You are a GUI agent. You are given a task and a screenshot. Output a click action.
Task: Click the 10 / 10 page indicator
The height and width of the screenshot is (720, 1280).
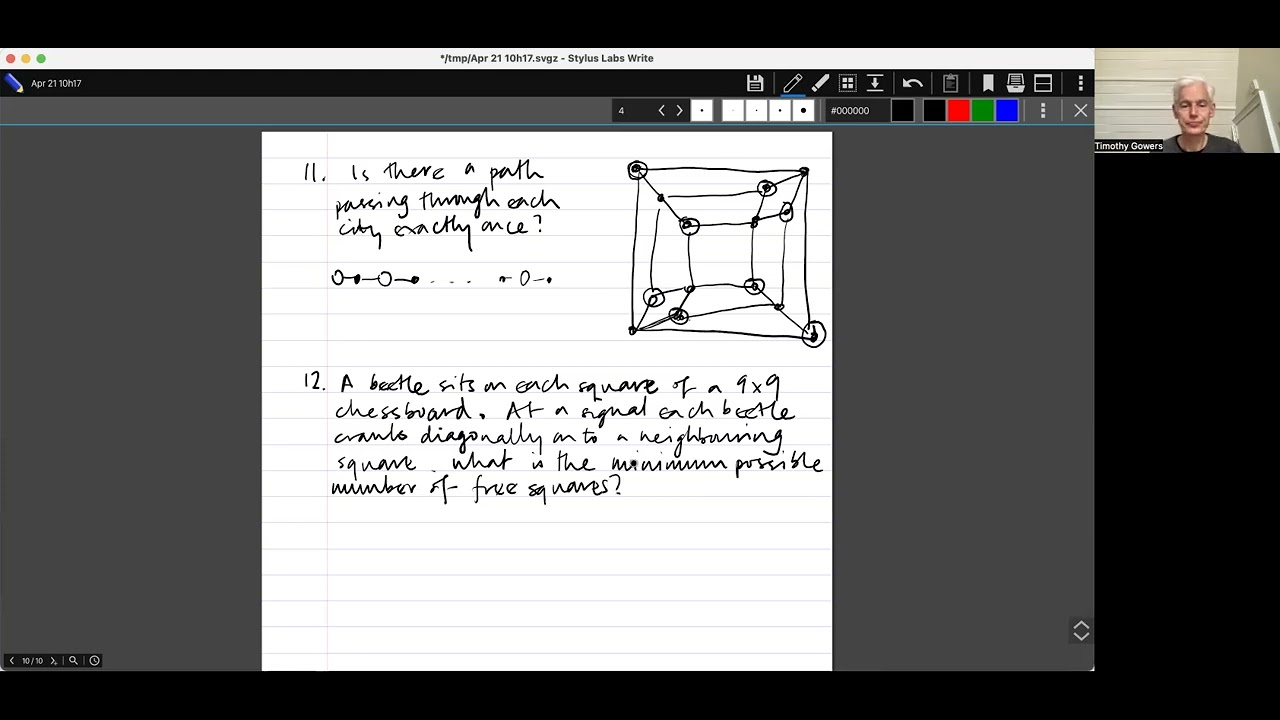coord(33,661)
